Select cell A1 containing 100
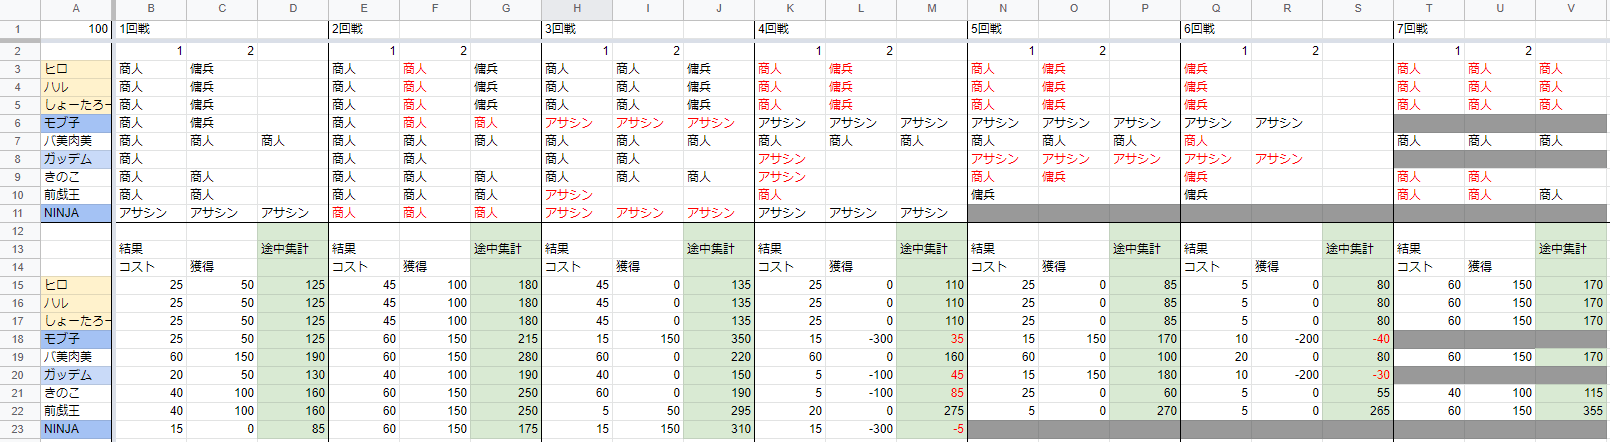This screenshot has height=442, width=1610. tap(76, 29)
